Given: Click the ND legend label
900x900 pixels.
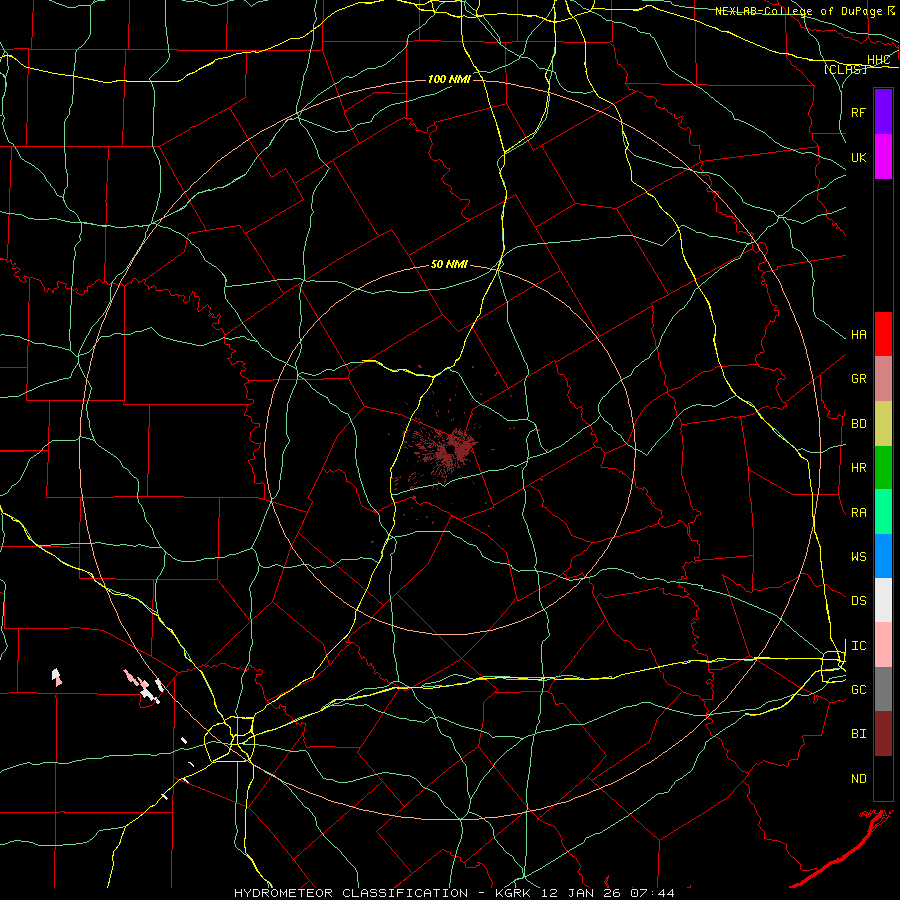Looking at the screenshot, I should point(858,779).
